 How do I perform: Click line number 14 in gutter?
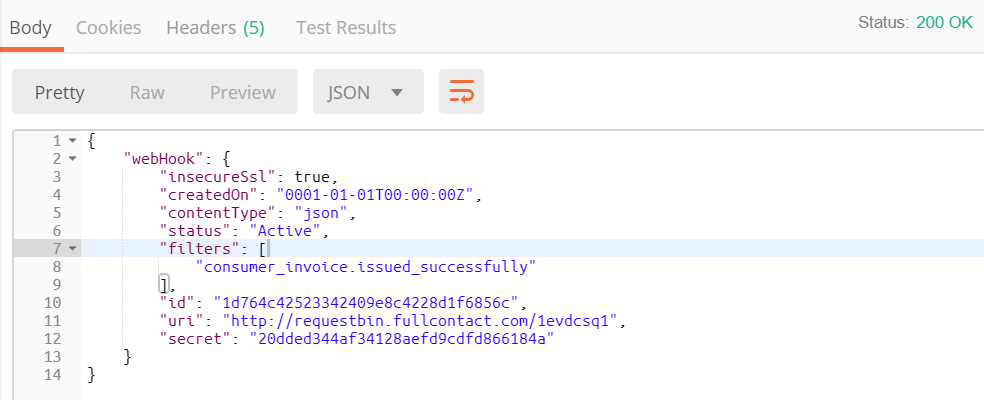point(53,374)
